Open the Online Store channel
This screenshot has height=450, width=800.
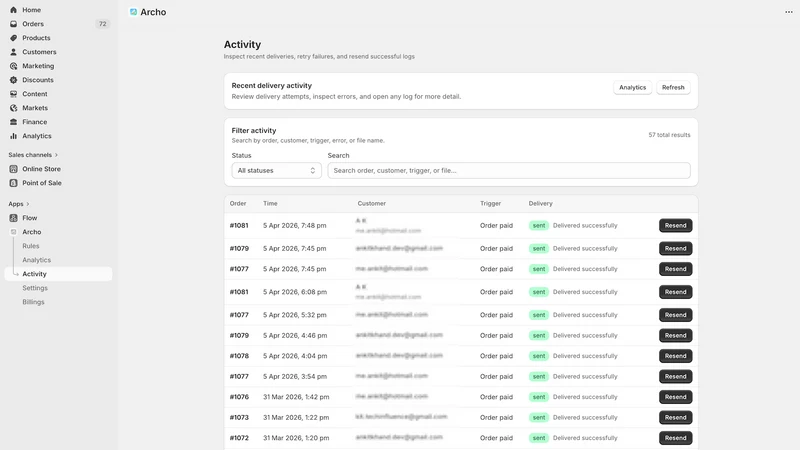click(x=41, y=169)
